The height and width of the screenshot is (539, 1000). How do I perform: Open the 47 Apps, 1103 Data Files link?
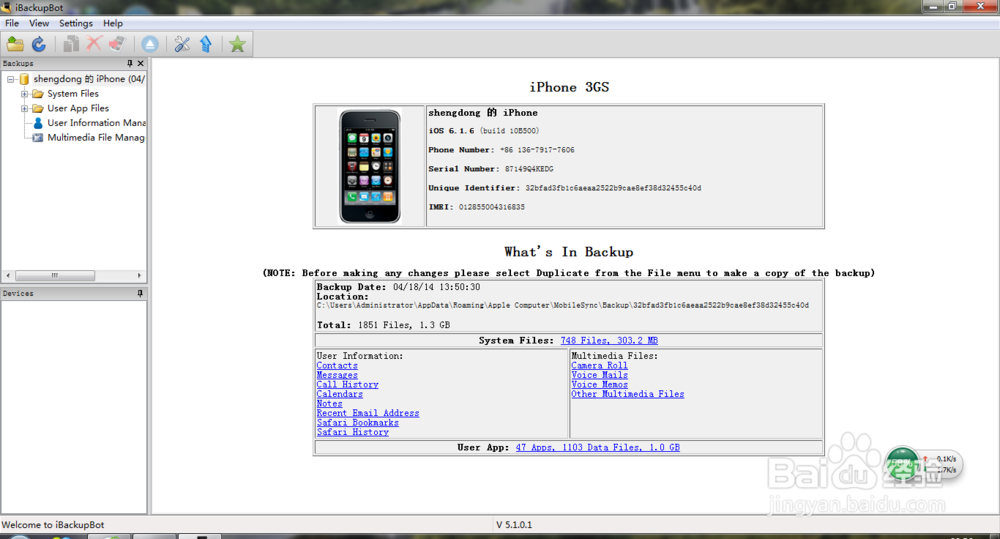(x=598, y=448)
